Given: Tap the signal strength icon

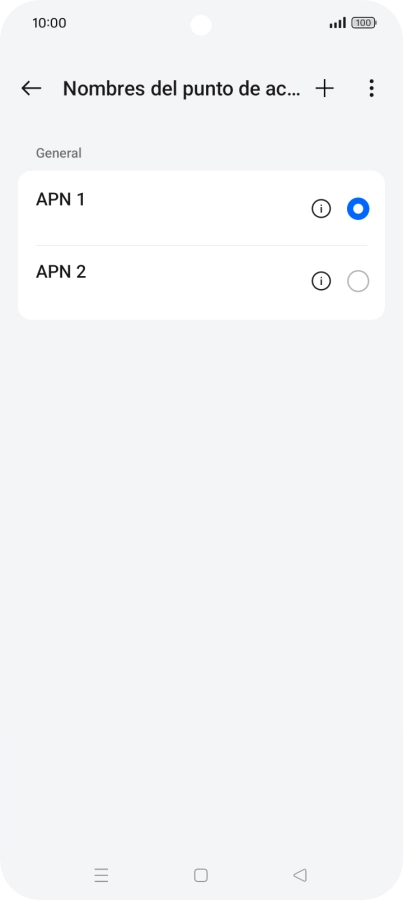Looking at the screenshot, I should click(x=338, y=23).
